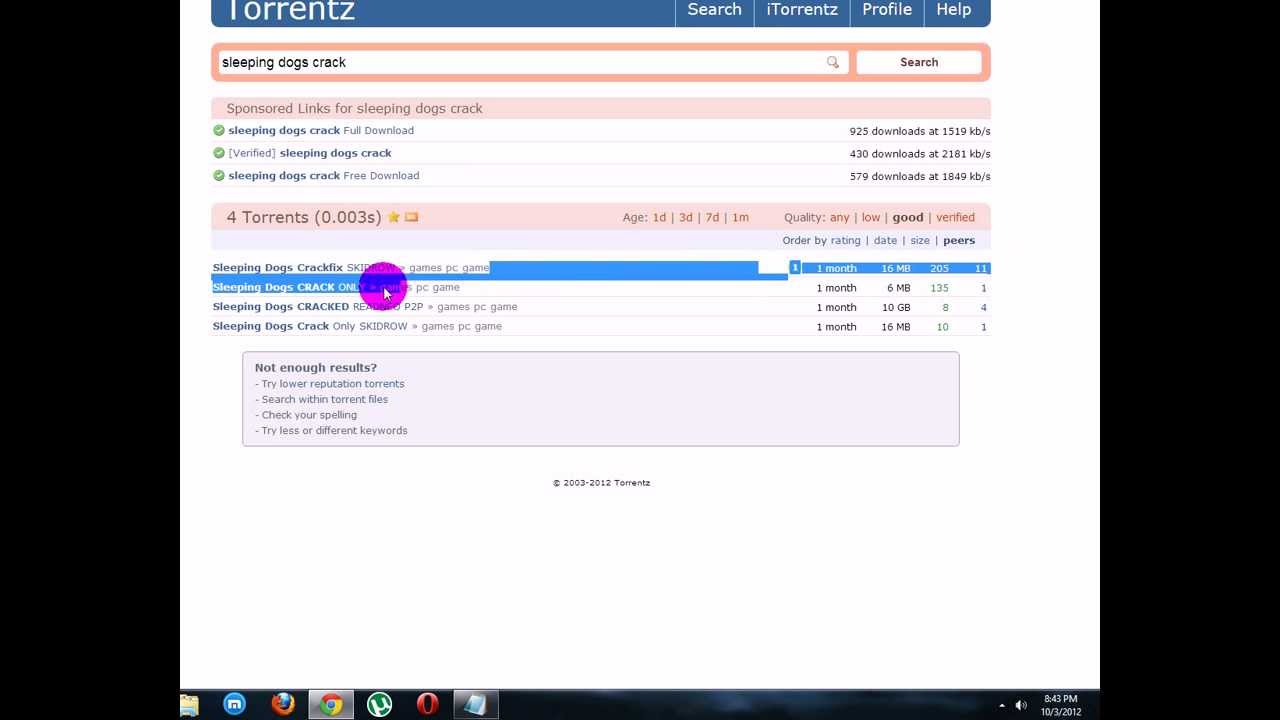This screenshot has width=1280, height=720.
Task: Click the yellow star bookmark icon
Action: (394, 217)
